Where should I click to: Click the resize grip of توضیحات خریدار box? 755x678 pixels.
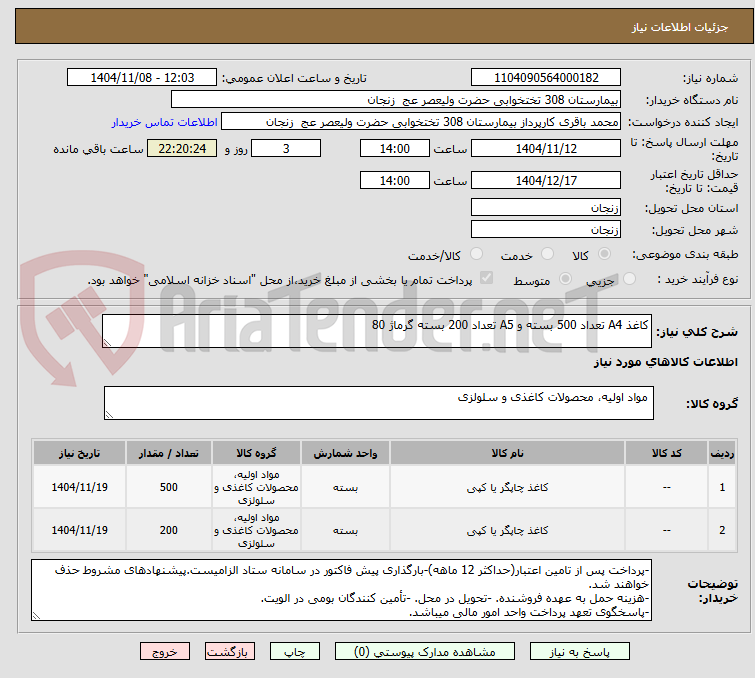(x=36, y=615)
